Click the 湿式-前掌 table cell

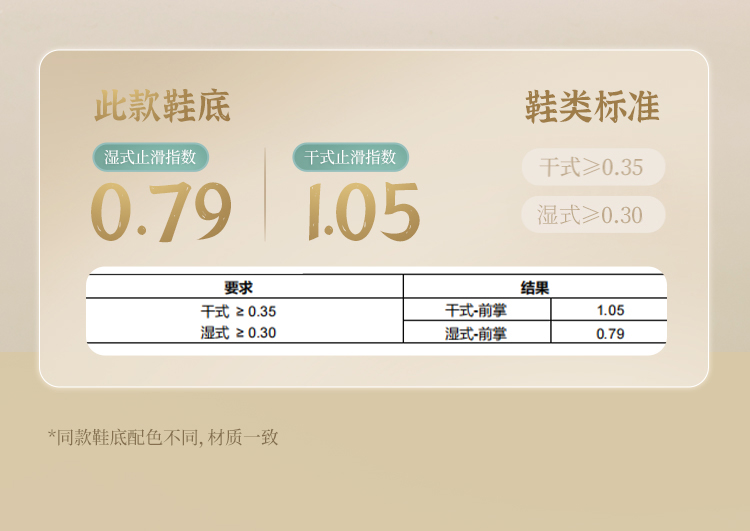(x=476, y=333)
